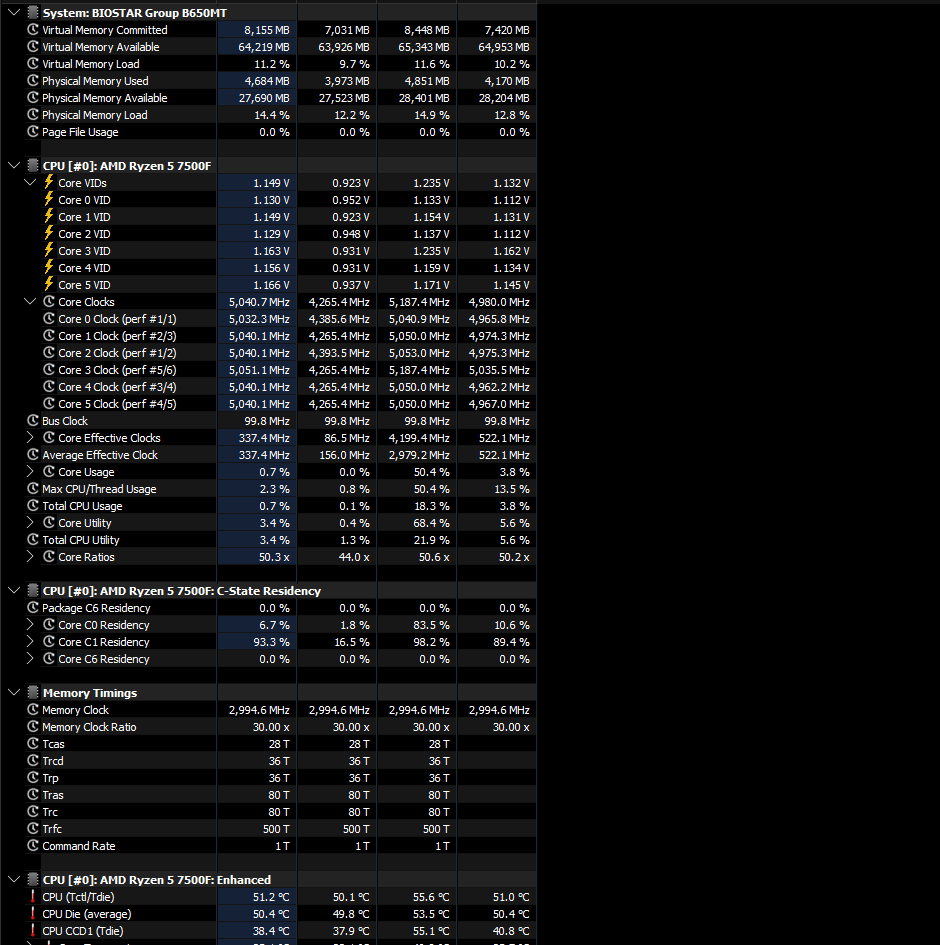
Task: Click the thermometer icon of CPU Die (average)
Action: coord(33,914)
